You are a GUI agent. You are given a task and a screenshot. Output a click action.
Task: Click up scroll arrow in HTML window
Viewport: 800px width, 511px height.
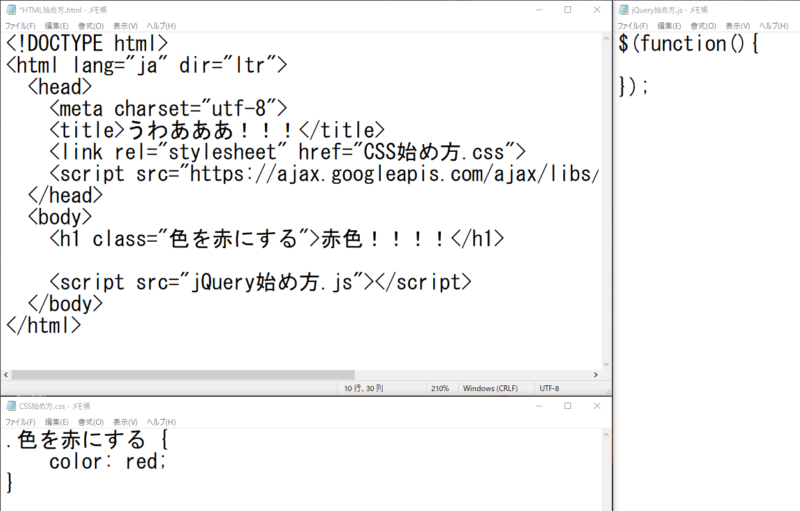pyautogui.click(x=606, y=38)
